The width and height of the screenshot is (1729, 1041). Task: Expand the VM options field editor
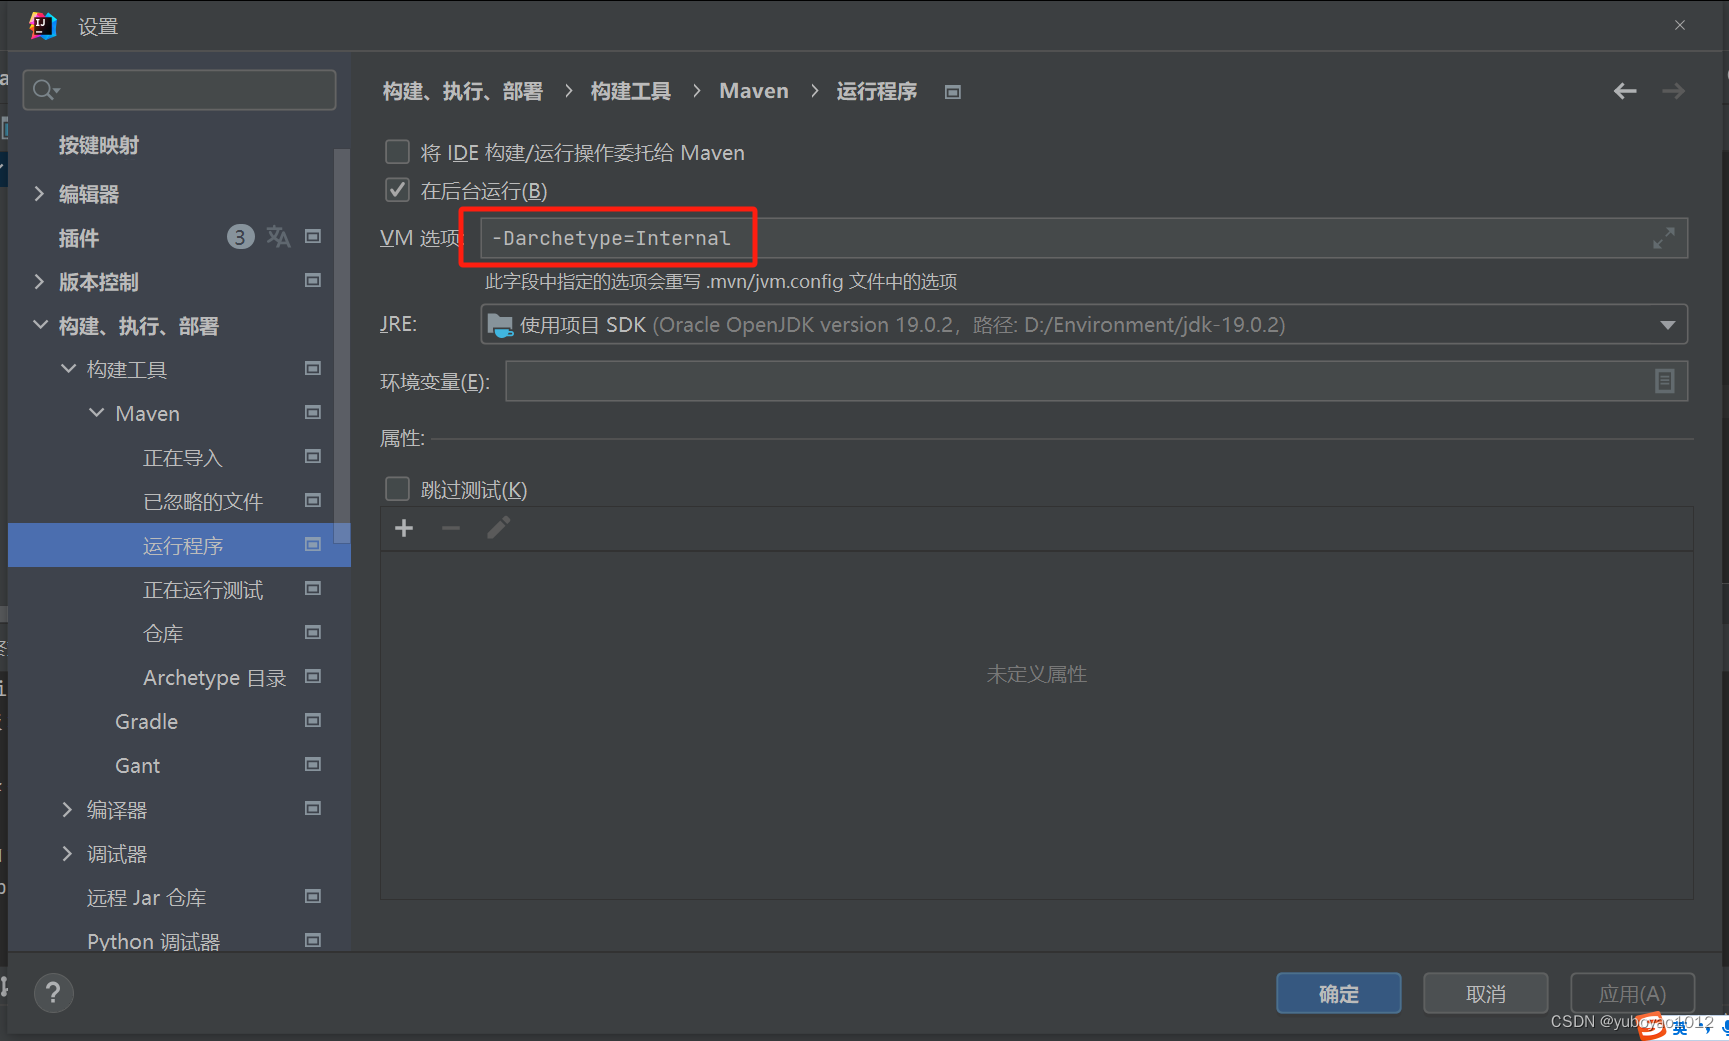pos(1664,238)
